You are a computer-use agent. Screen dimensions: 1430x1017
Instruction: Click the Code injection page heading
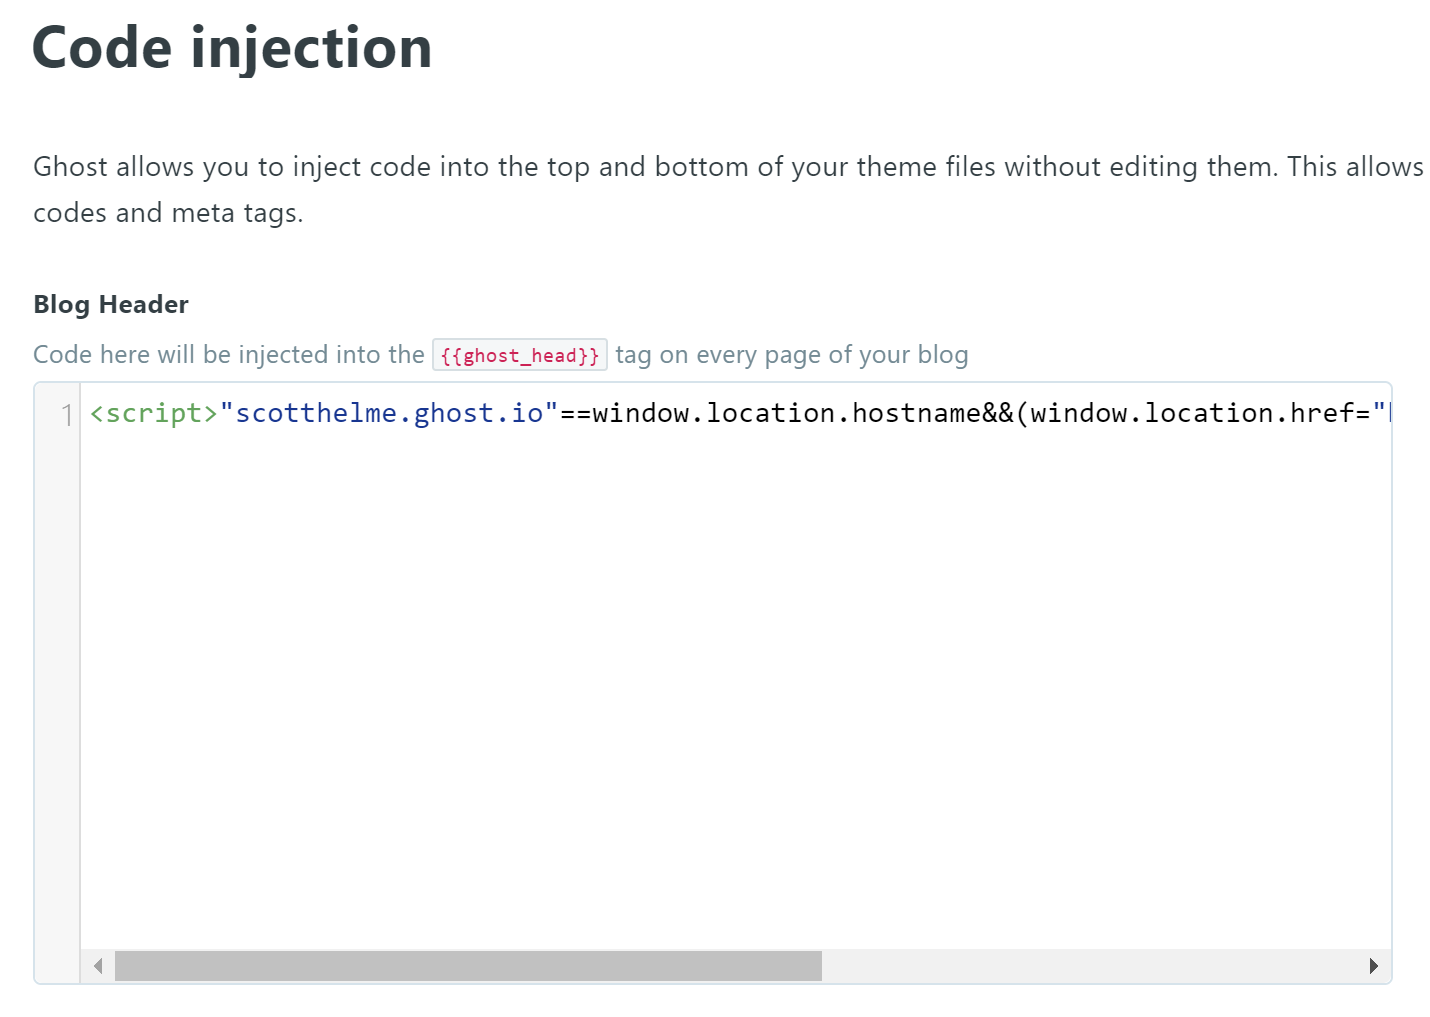coord(232,48)
